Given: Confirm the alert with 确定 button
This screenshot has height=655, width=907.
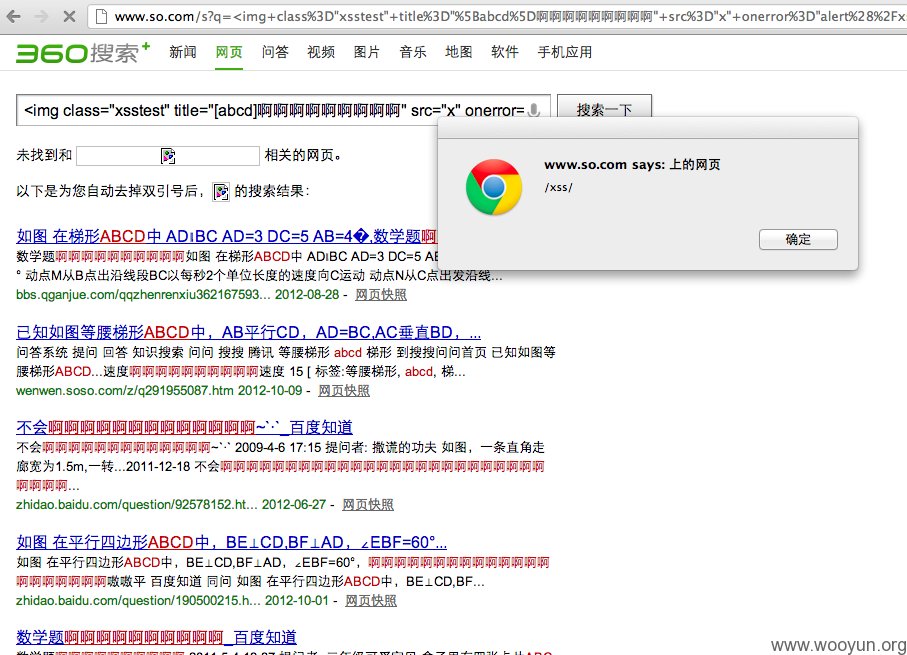Looking at the screenshot, I should coord(798,240).
